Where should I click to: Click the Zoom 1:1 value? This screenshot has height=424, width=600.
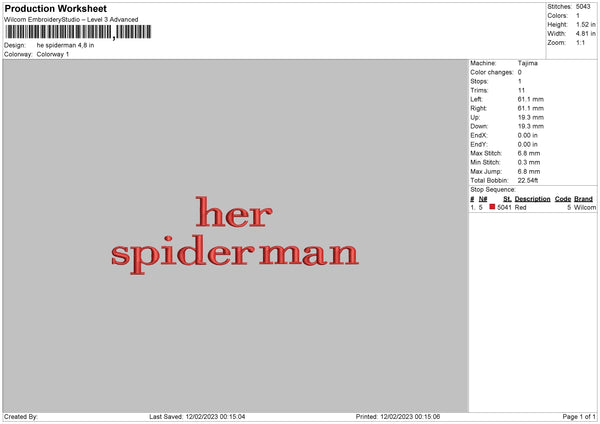pos(580,42)
